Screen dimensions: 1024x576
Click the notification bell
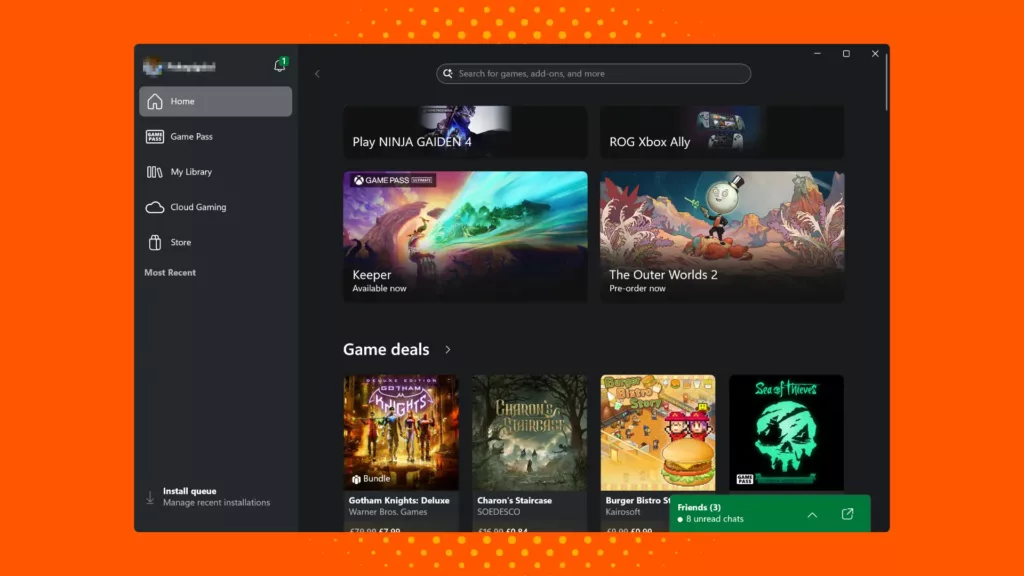click(x=280, y=63)
